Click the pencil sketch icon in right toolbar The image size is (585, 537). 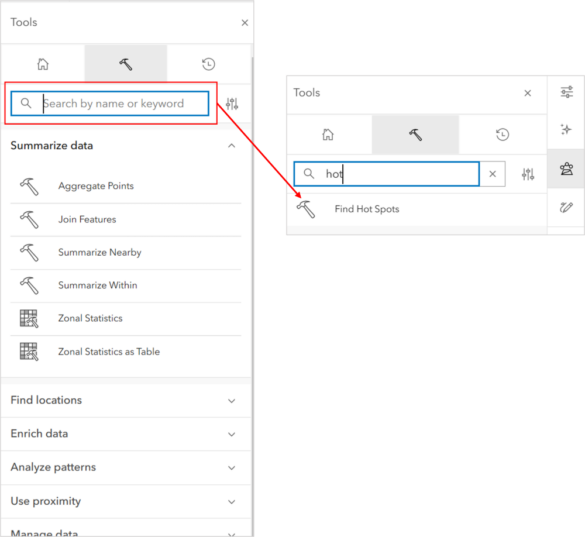tap(566, 207)
